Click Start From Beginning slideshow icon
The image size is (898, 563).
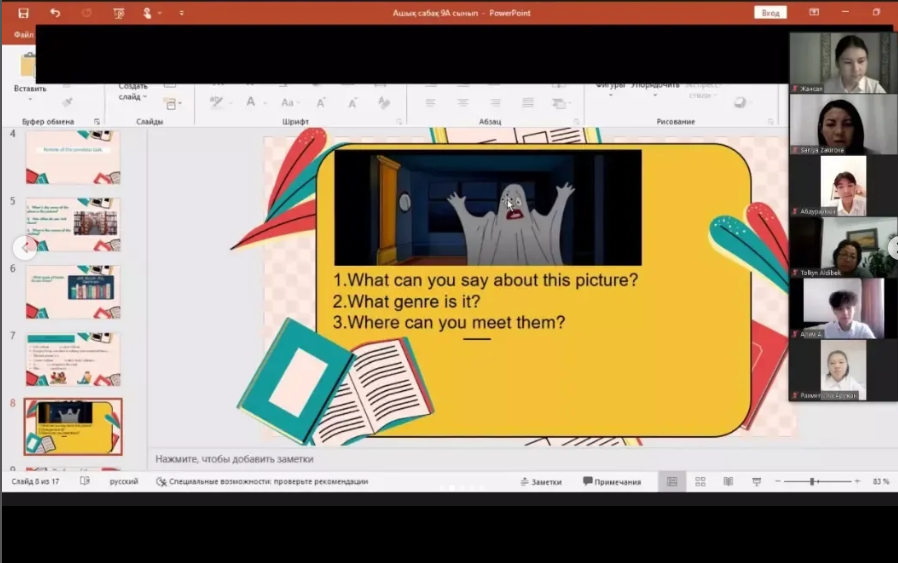click(x=119, y=13)
